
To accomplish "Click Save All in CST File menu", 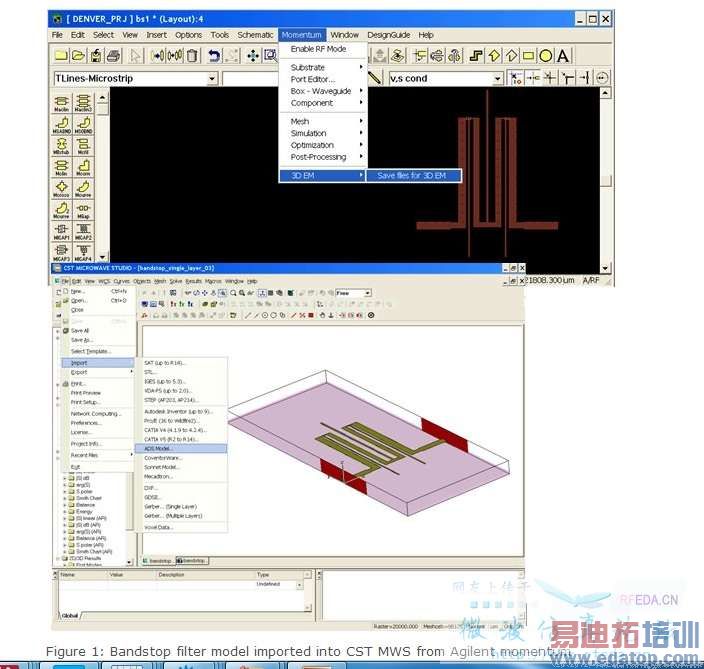I will click(80, 330).
